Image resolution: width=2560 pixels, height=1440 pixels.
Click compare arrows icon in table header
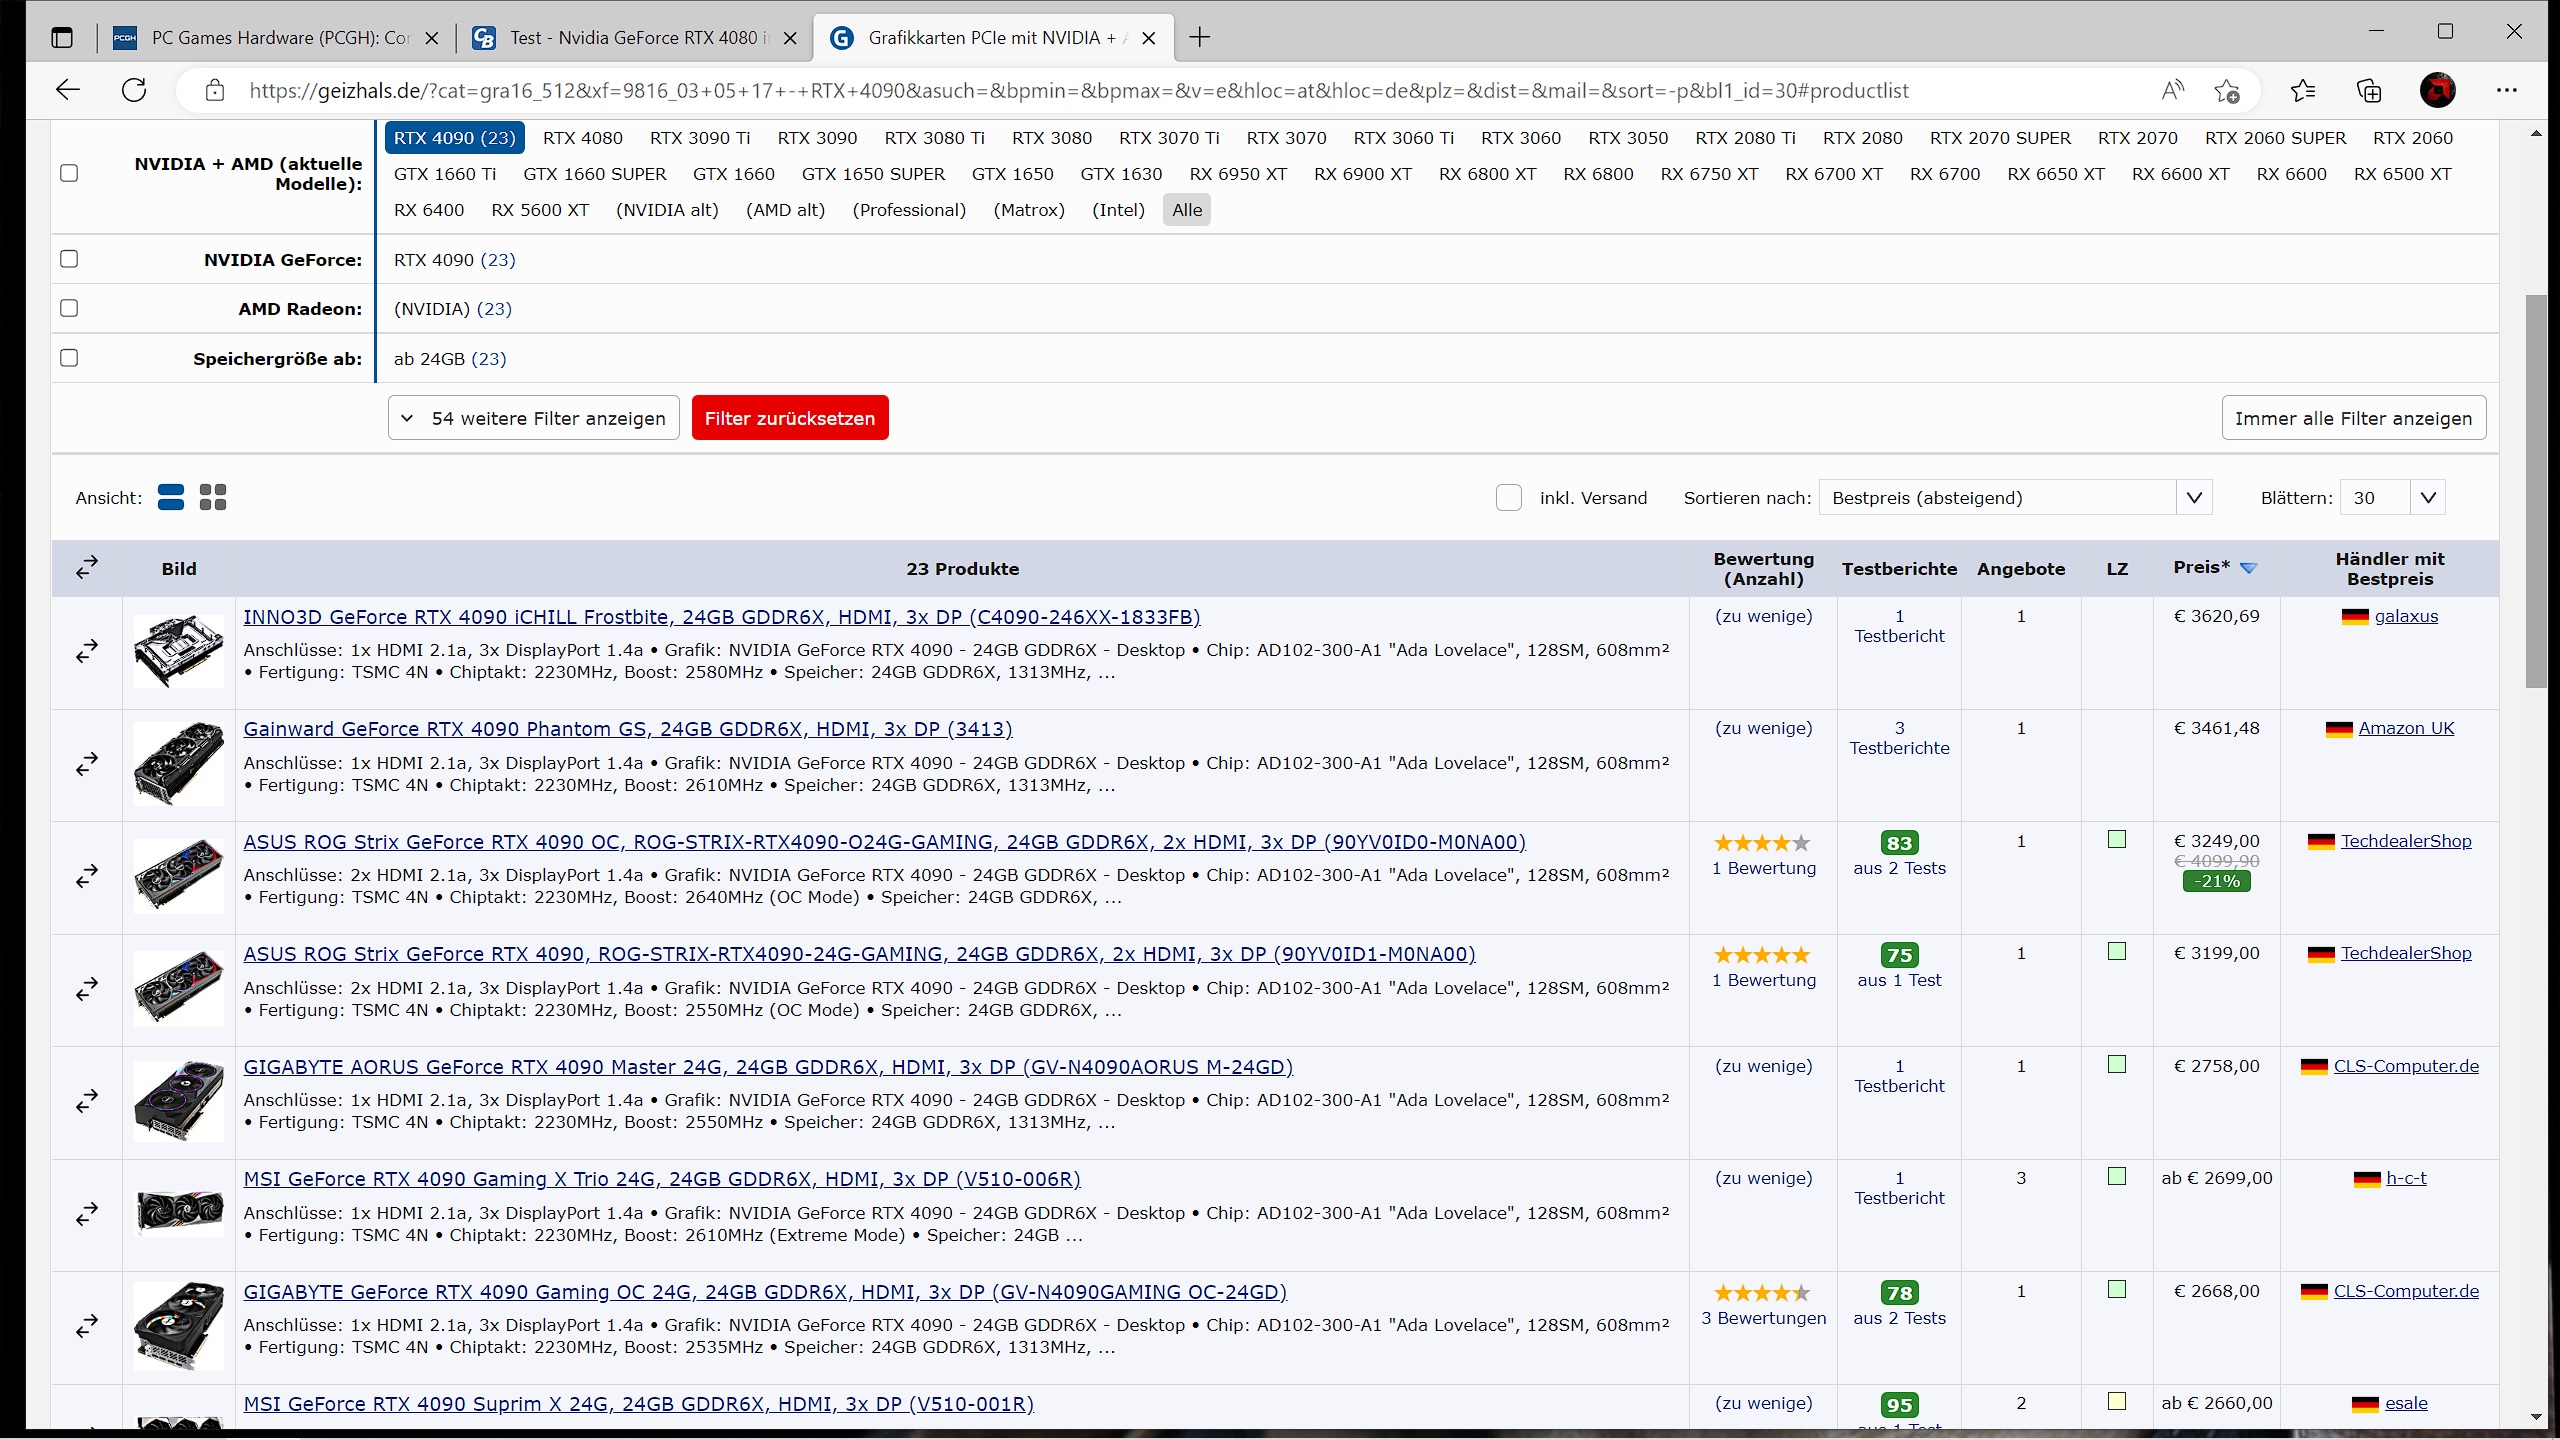coord(87,567)
